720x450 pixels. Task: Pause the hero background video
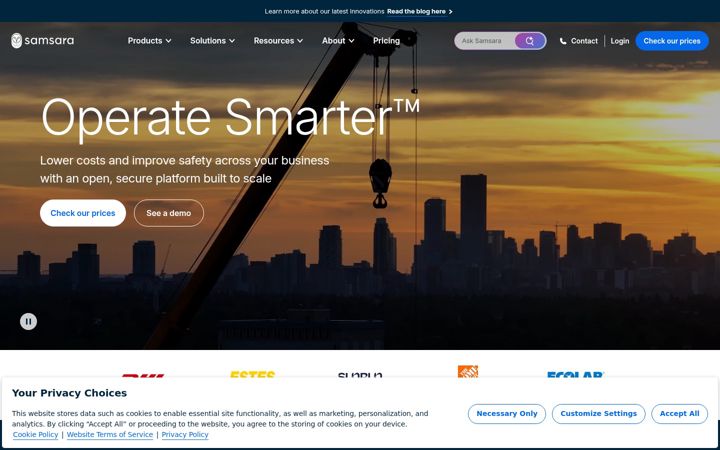(x=28, y=321)
